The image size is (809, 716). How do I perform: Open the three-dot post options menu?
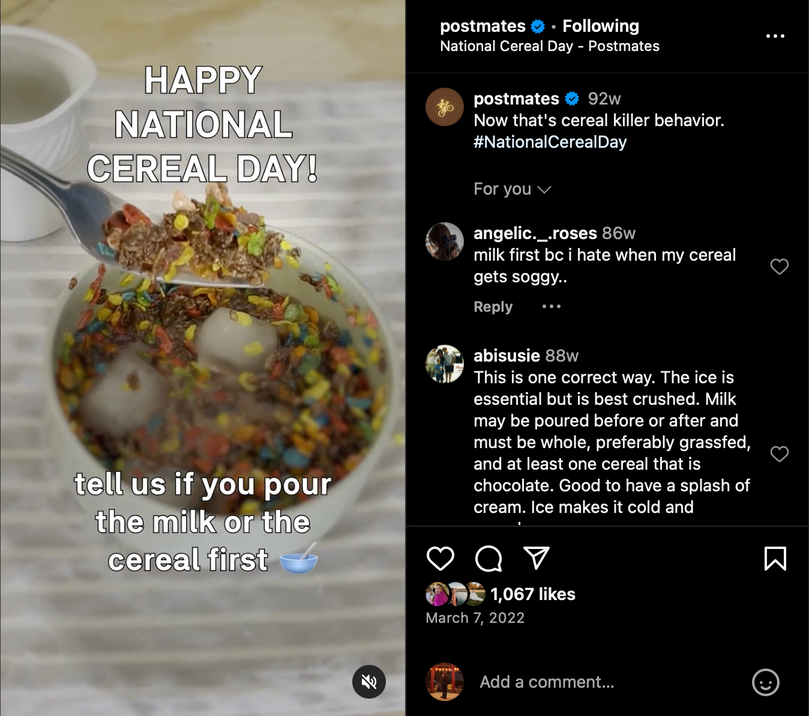tap(775, 36)
